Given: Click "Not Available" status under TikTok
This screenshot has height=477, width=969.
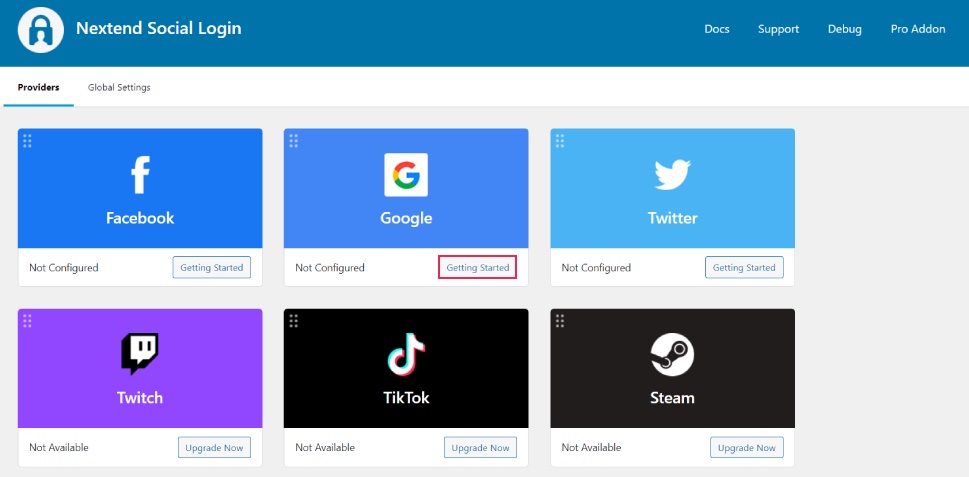Looking at the screenshot, I should [x=325, y=447].
